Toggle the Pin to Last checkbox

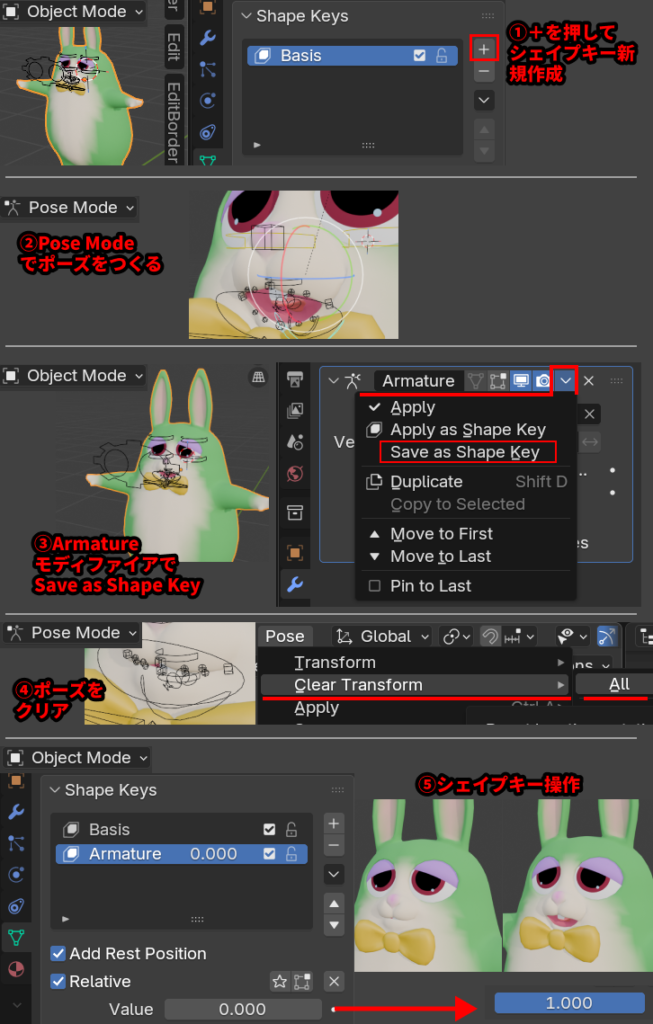point(374,586)
